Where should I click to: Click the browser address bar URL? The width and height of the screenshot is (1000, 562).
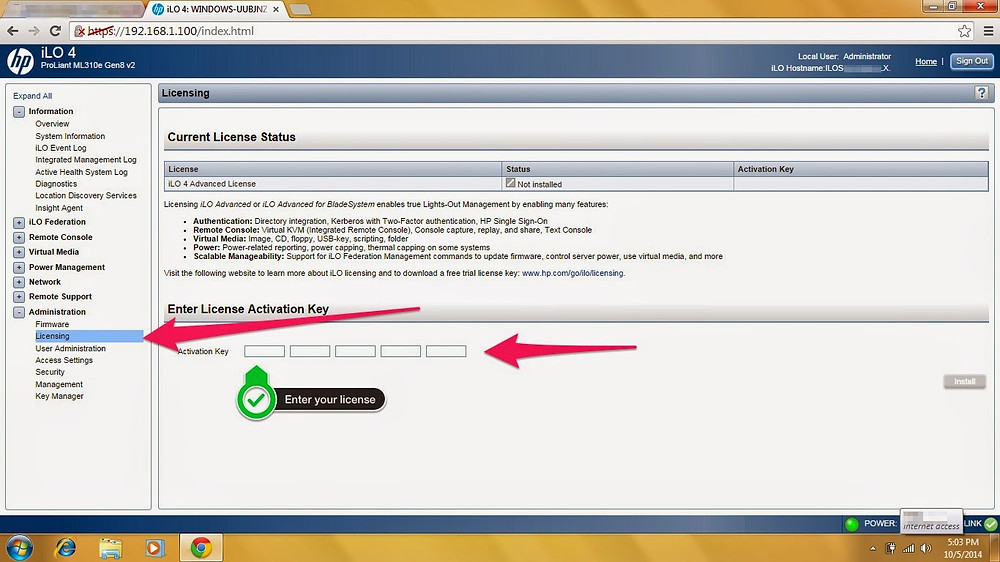(170, 31)
